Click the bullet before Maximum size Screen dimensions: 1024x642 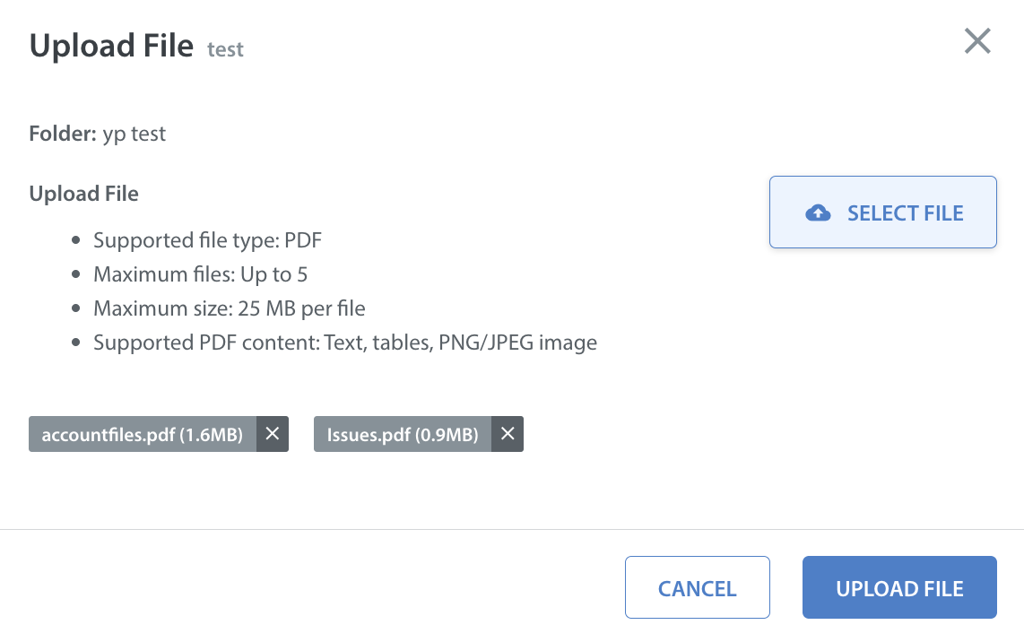tap(76, 309)
